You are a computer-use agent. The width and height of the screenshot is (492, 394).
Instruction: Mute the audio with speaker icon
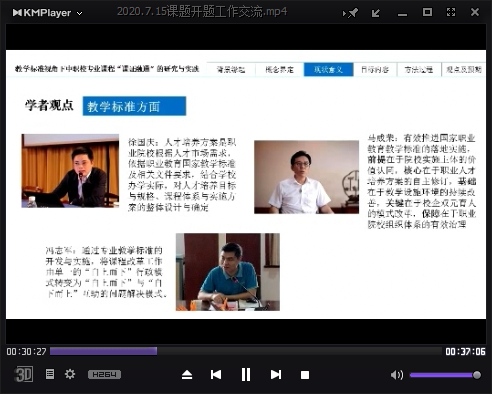point(397,375)
